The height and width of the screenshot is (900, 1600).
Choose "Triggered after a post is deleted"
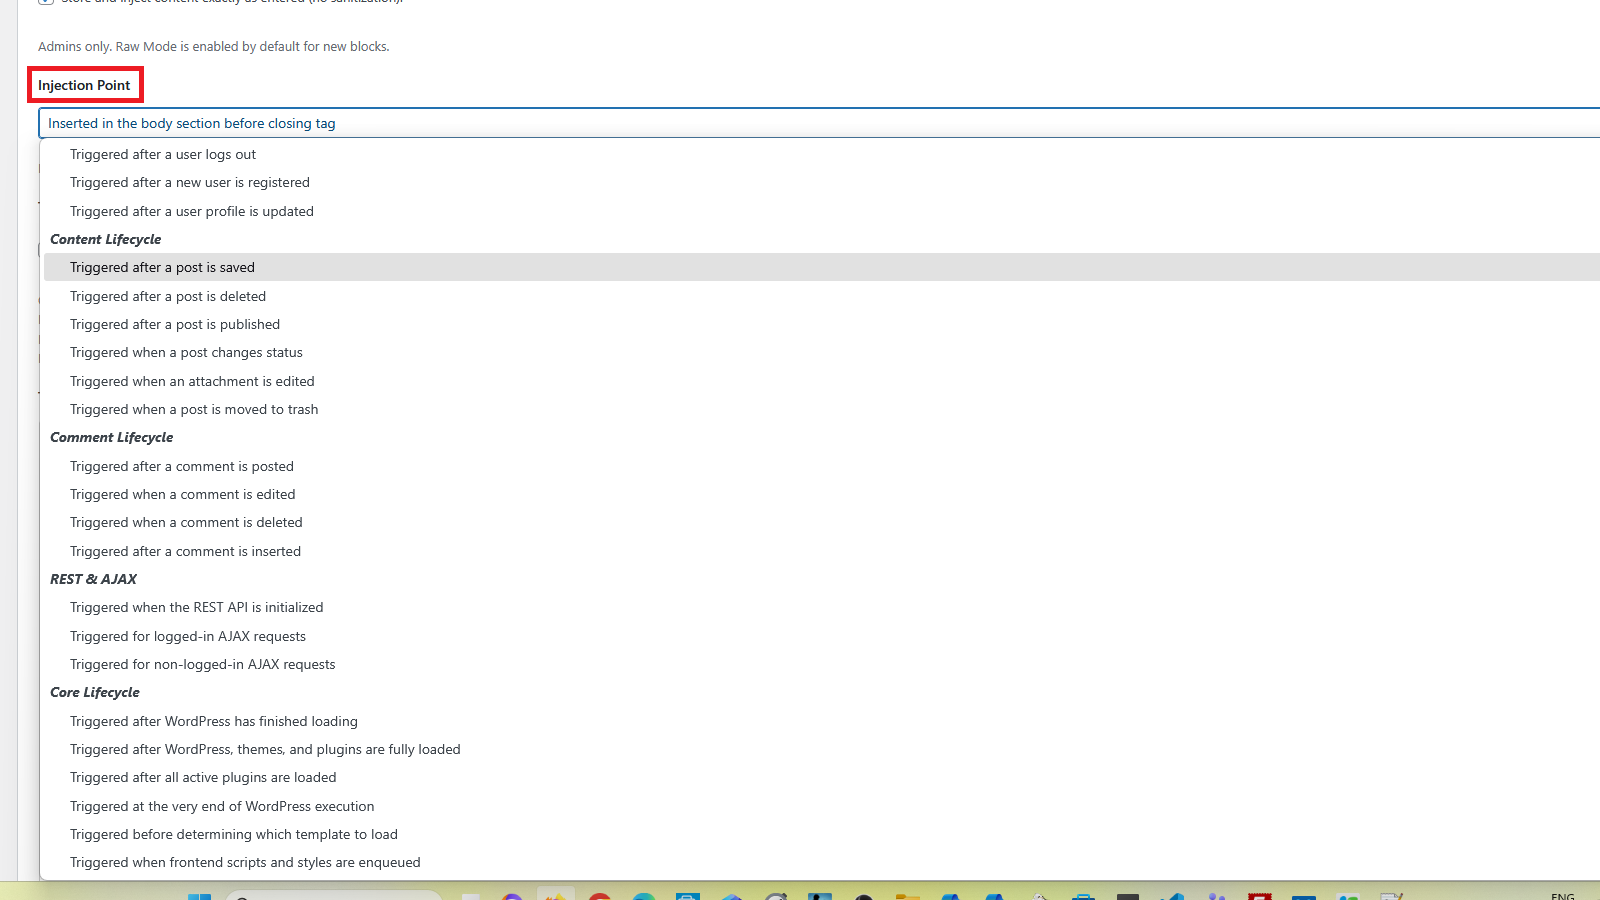[x=821, y=296]
